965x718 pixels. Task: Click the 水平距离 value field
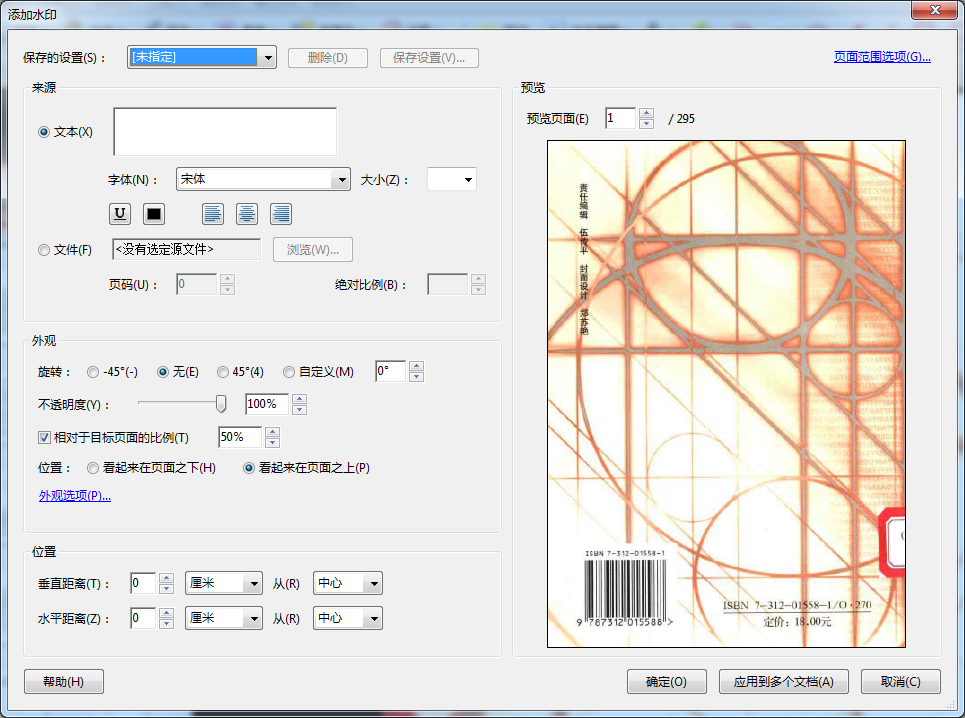143,618
